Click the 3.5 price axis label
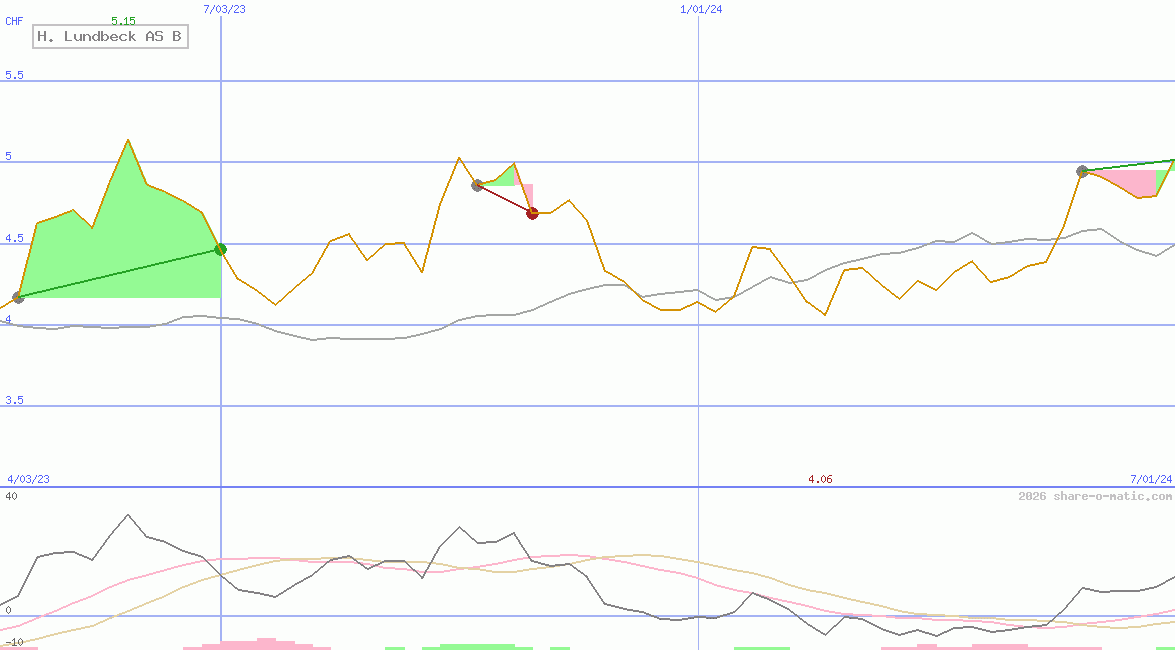This screenshot has height=650, width=1175. [14, 400]
